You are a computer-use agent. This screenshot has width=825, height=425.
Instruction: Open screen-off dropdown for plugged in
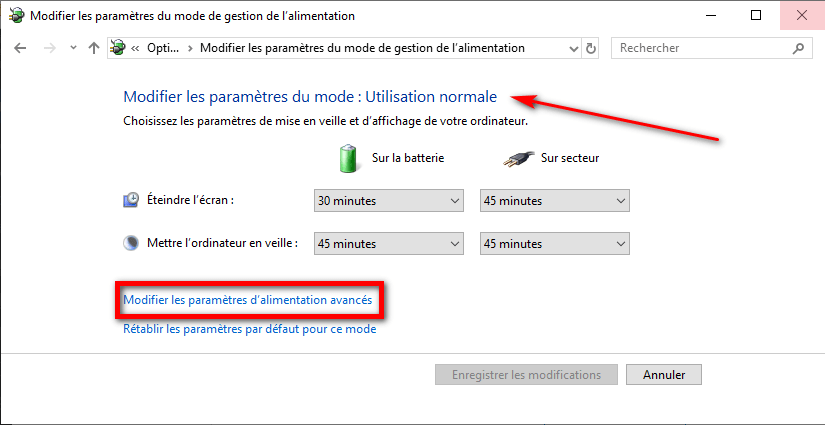[x=555, y=201]
